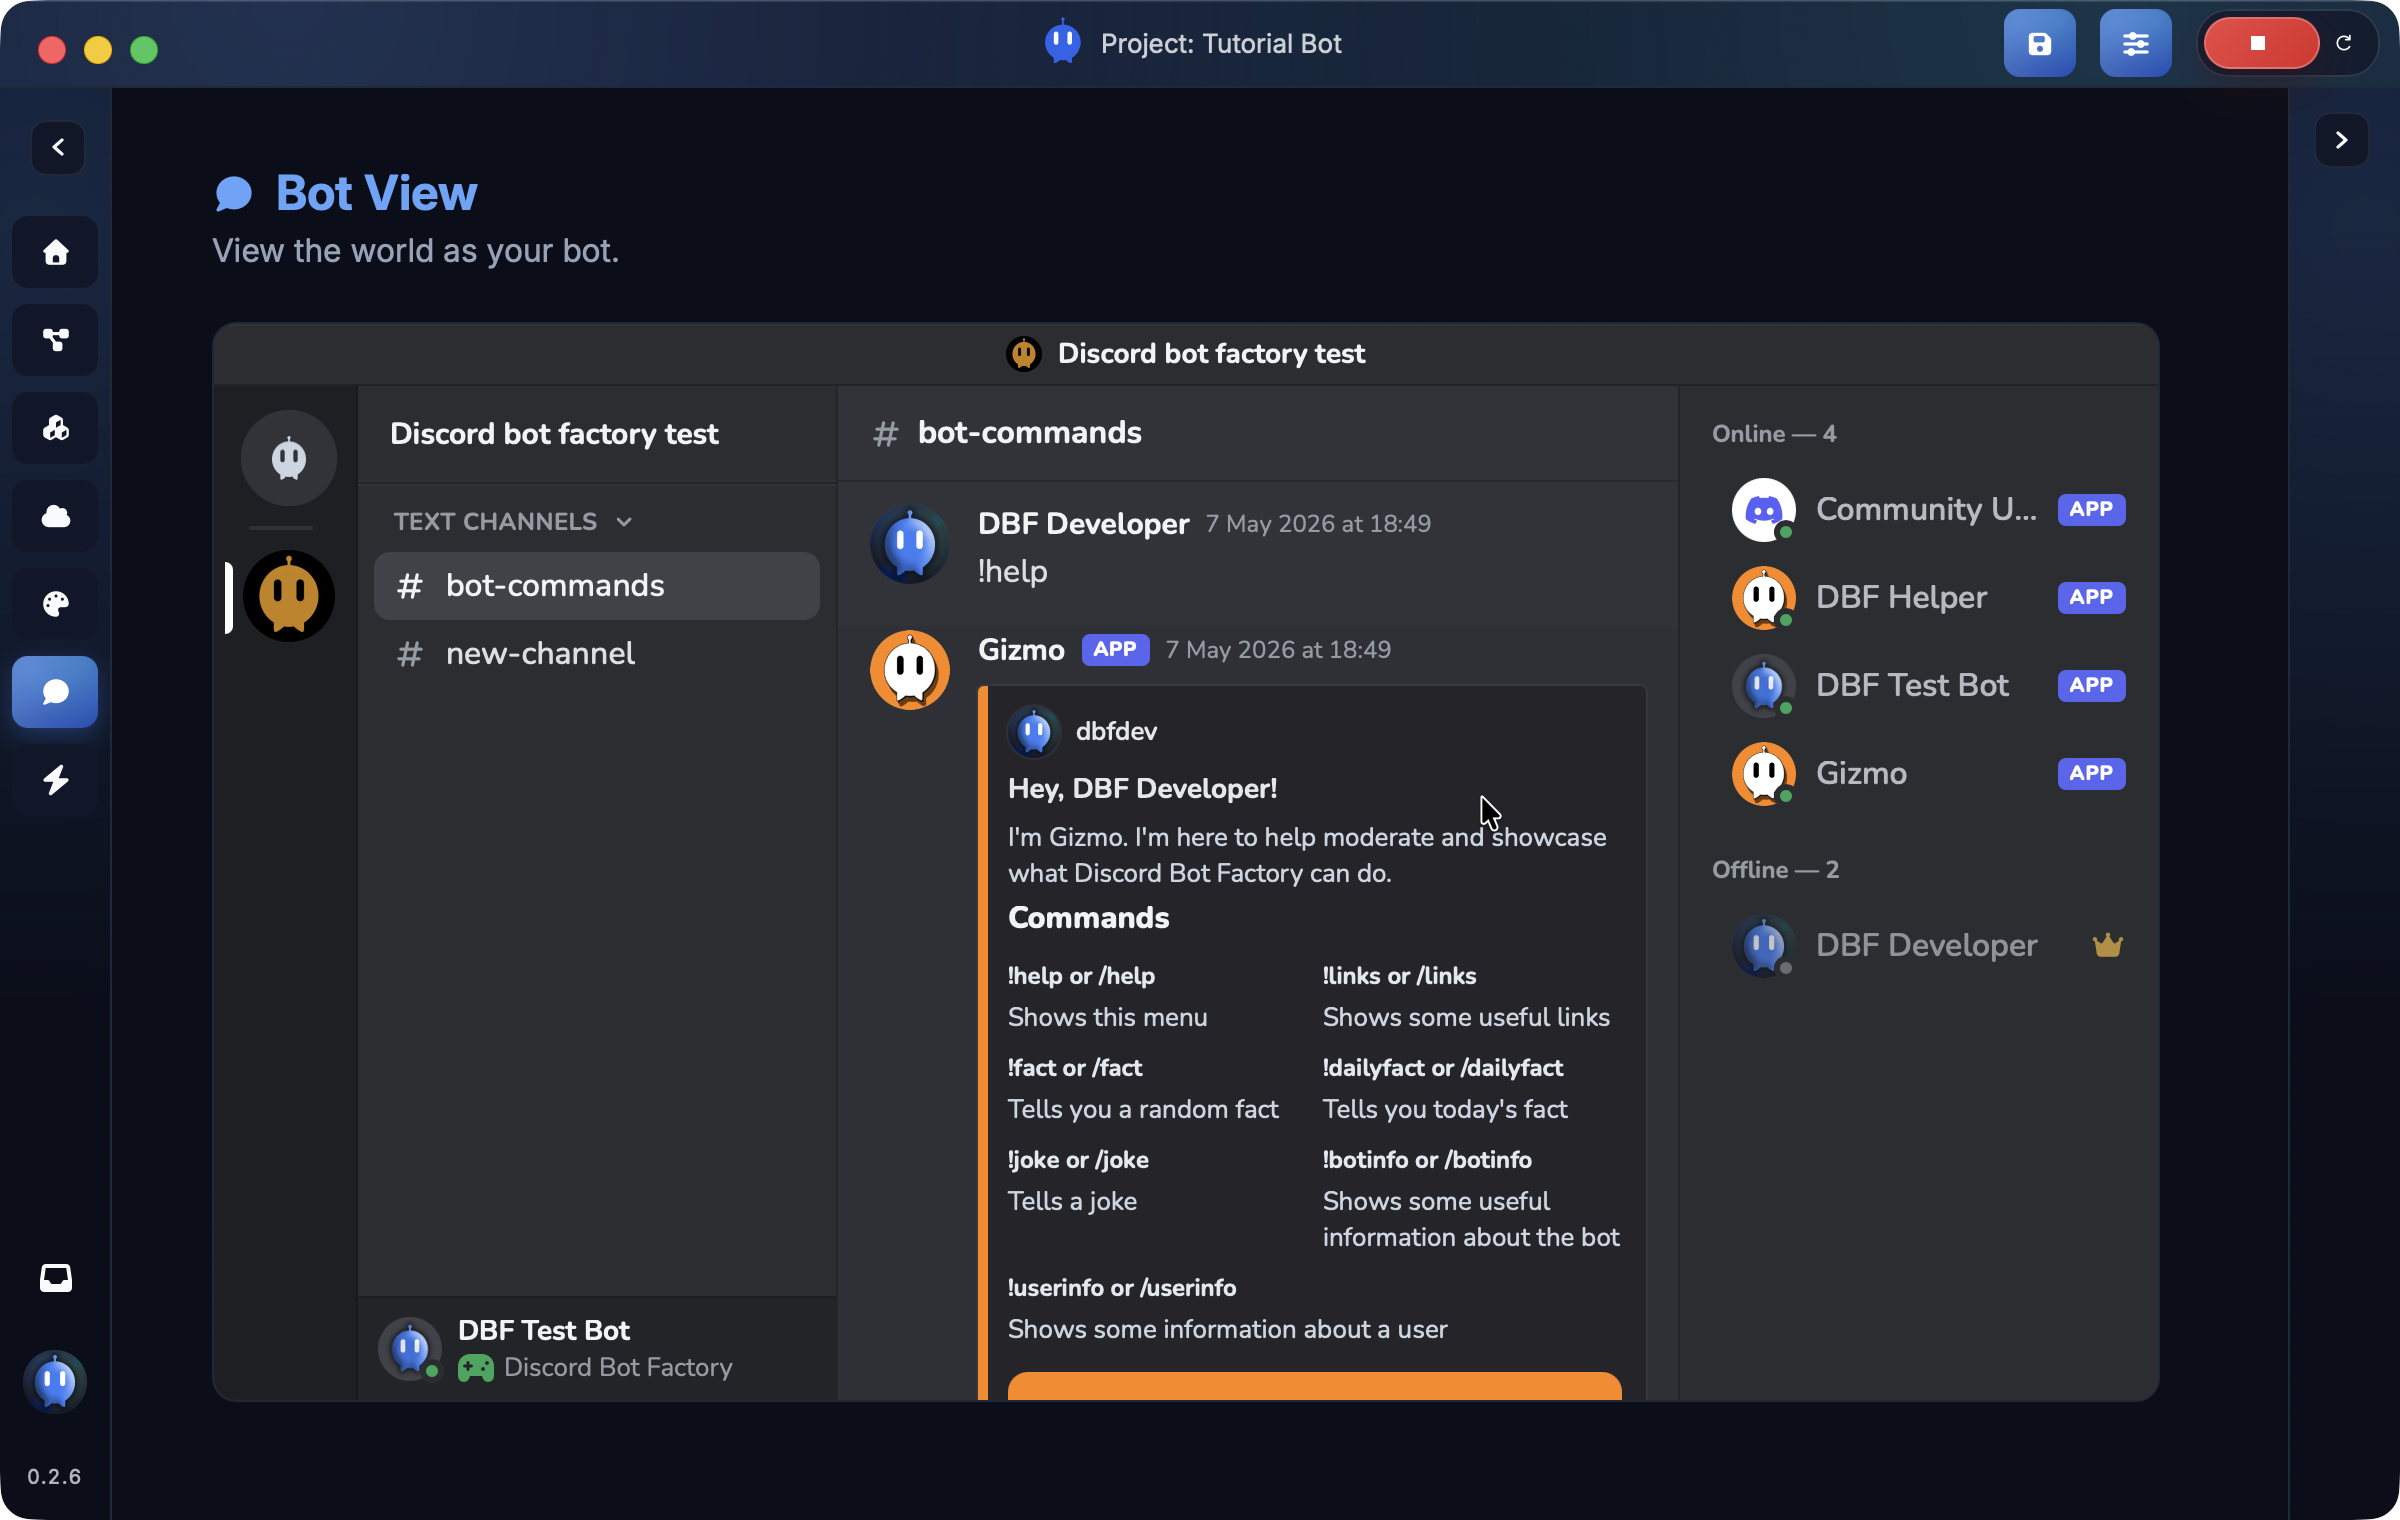This screenshot has width=2400, height=1520.
Task: Open project settings sliders button
Action: coord(2135,43)
